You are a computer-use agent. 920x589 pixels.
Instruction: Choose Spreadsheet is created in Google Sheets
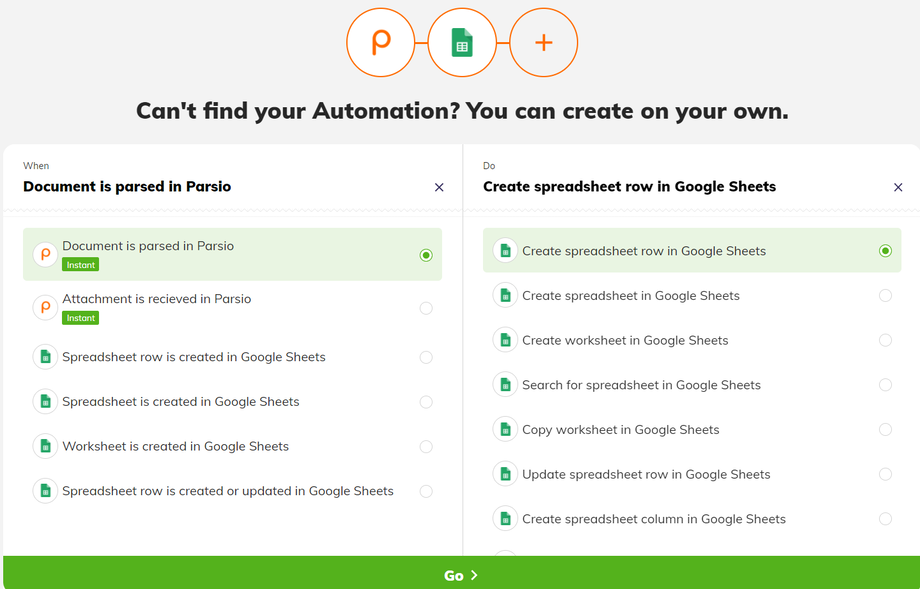pos(181,402)
